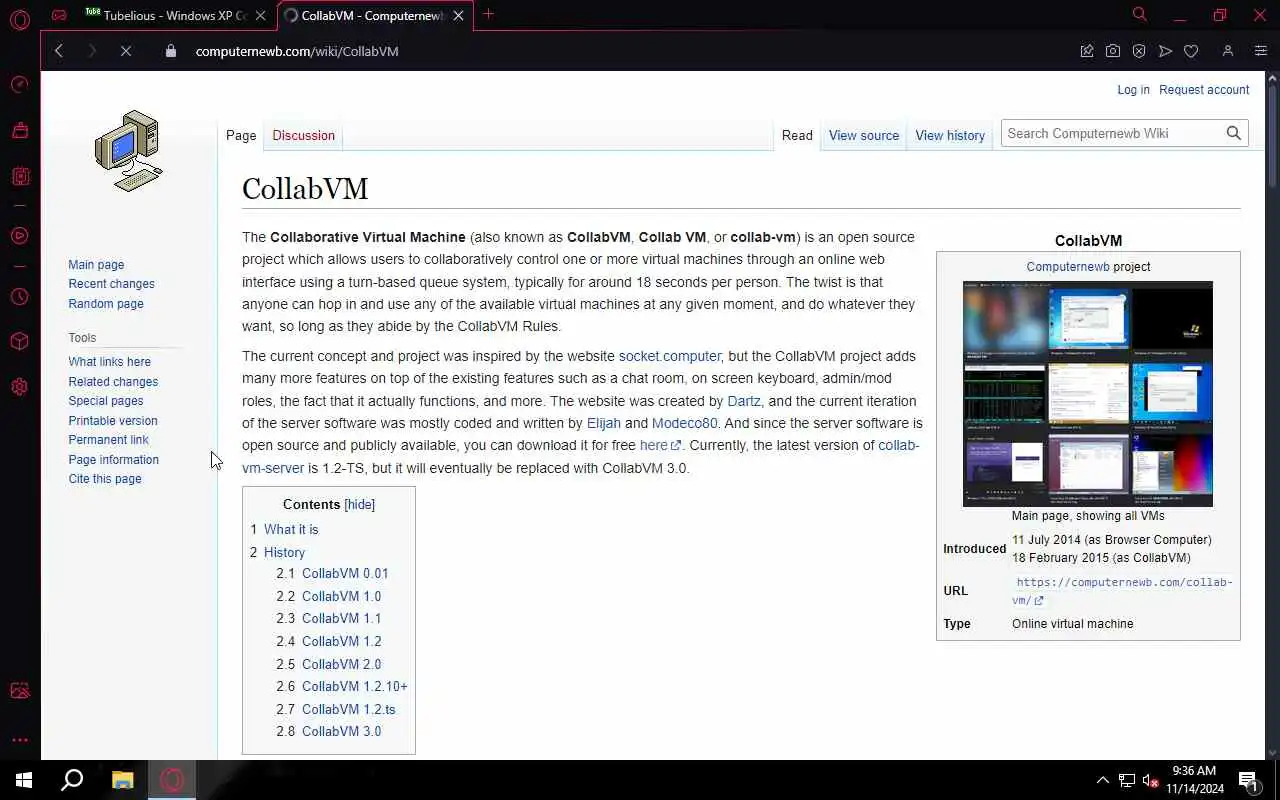Jump to What it is section
The image size is (1280, 800).
291,530
